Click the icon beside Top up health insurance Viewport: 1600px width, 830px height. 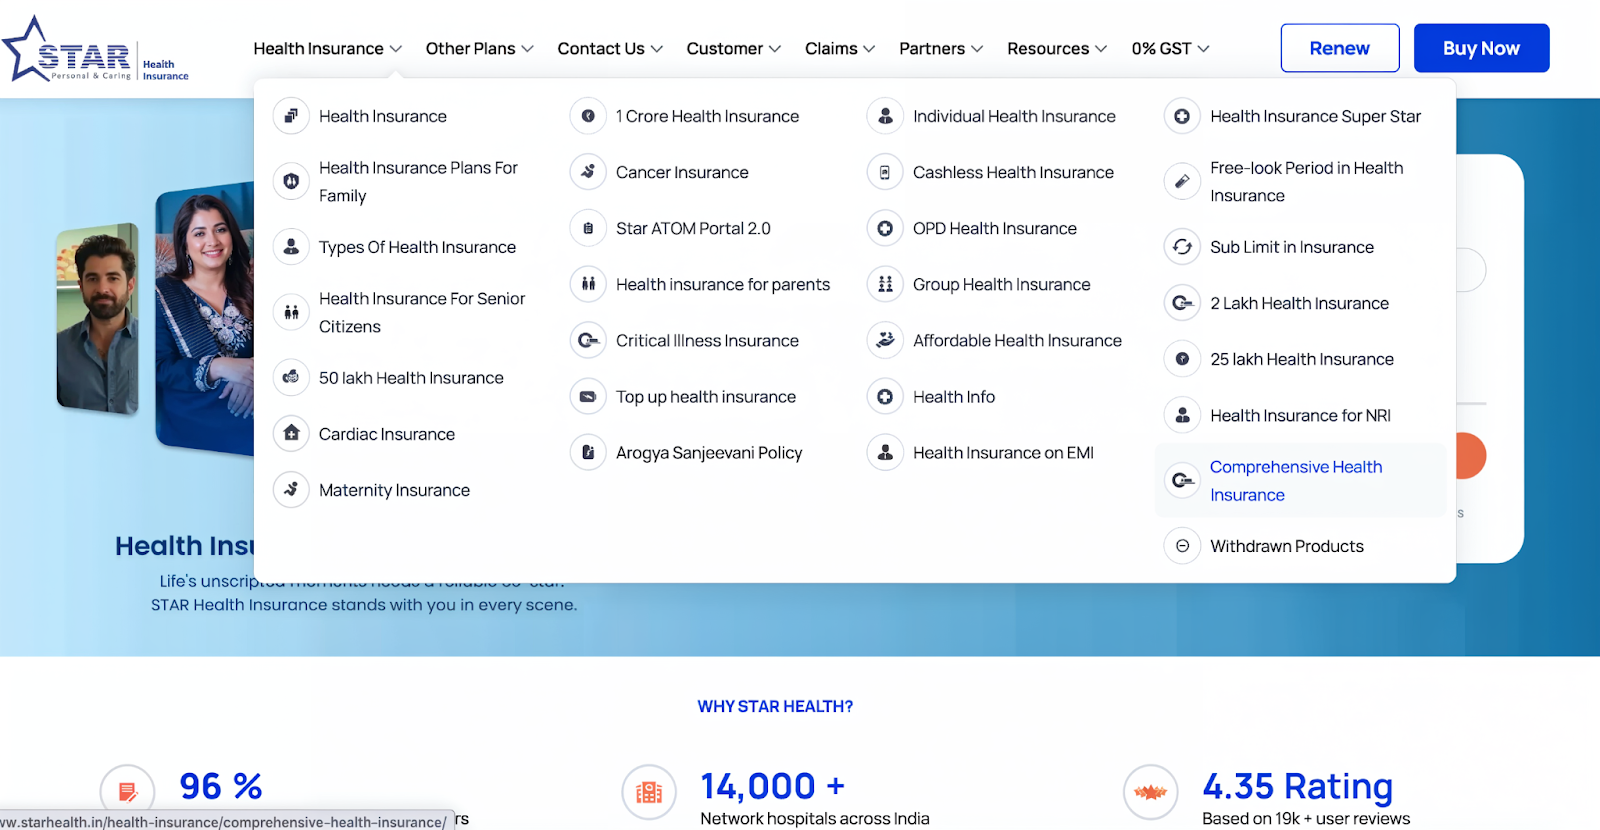click(588, 397)
